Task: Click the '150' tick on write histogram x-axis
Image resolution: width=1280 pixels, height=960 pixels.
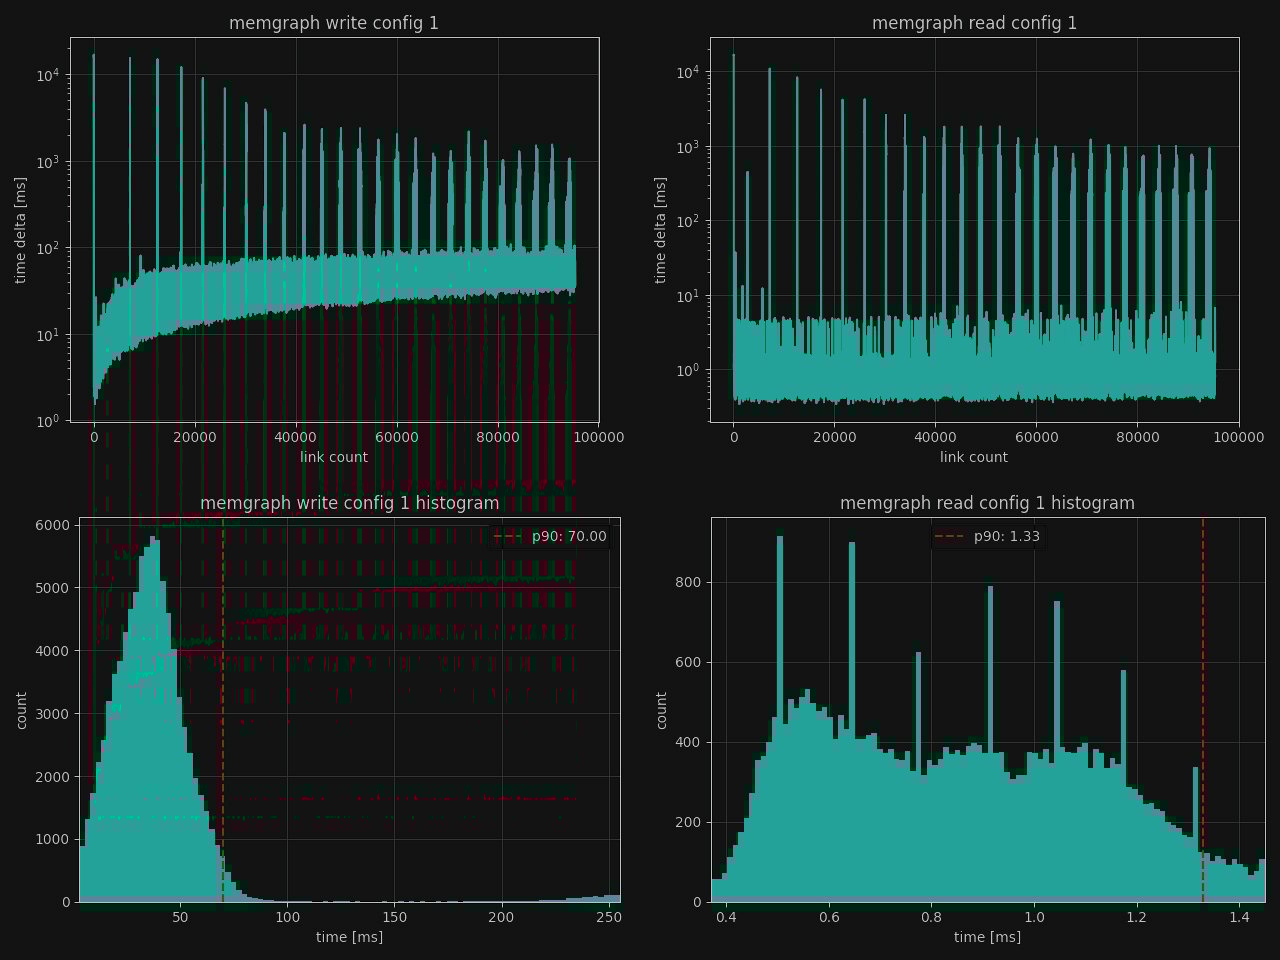Action: (x=394, y=917)
